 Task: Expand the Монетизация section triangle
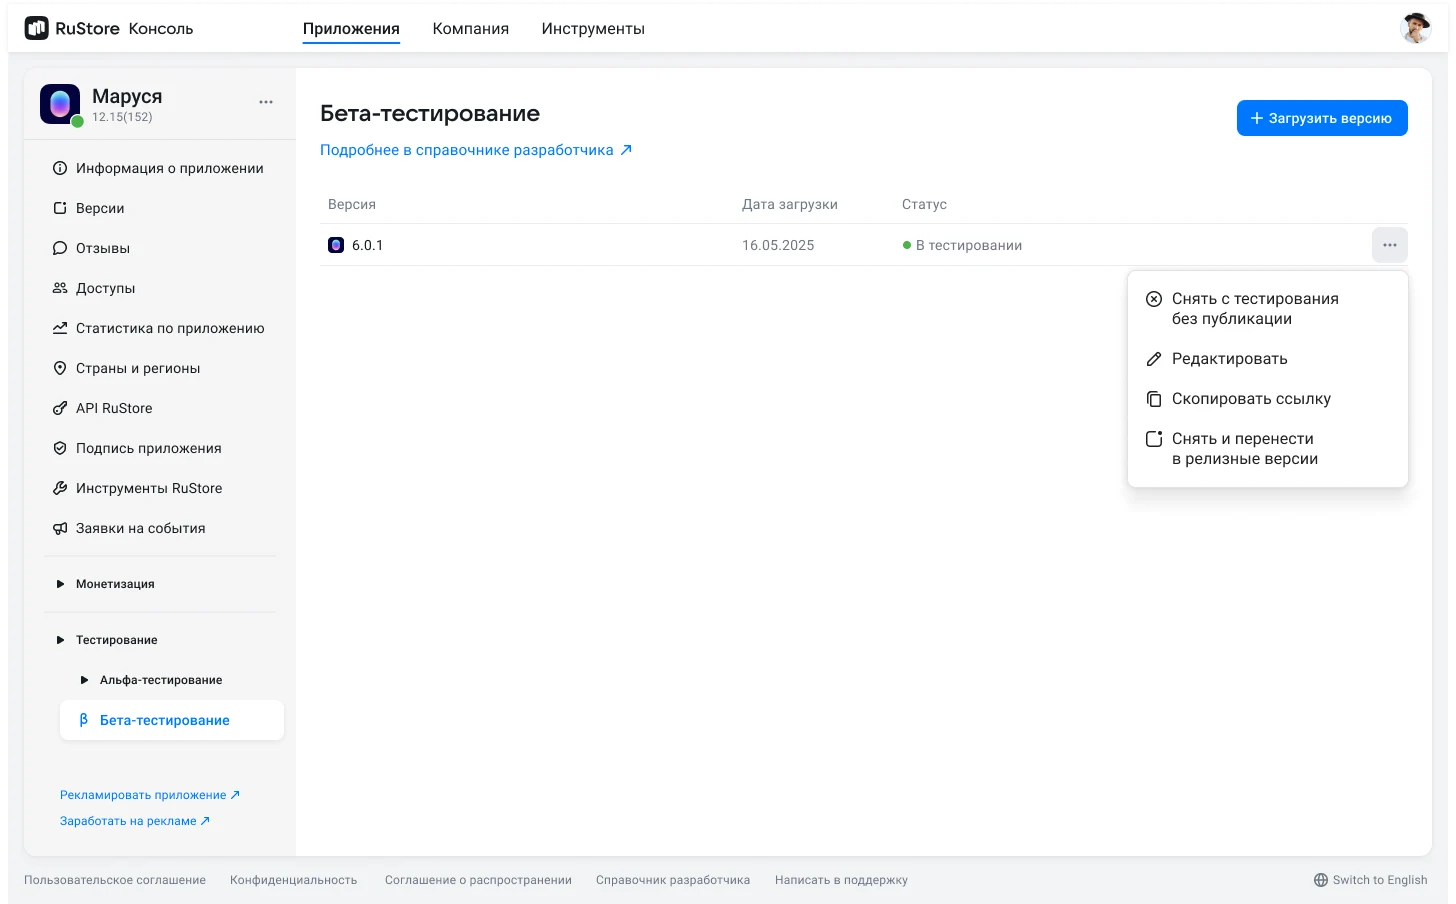click(x=60, y=584)
